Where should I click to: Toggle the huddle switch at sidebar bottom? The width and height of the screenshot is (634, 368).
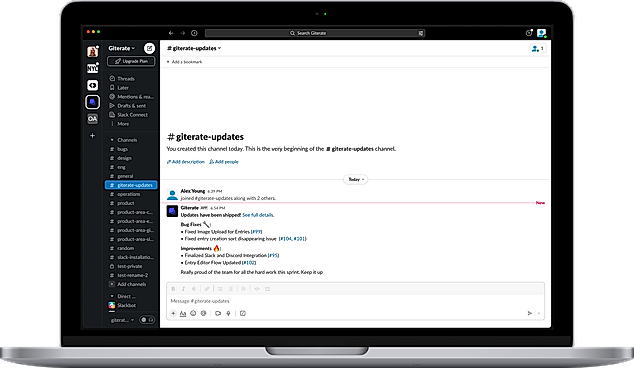click(147, 320)
